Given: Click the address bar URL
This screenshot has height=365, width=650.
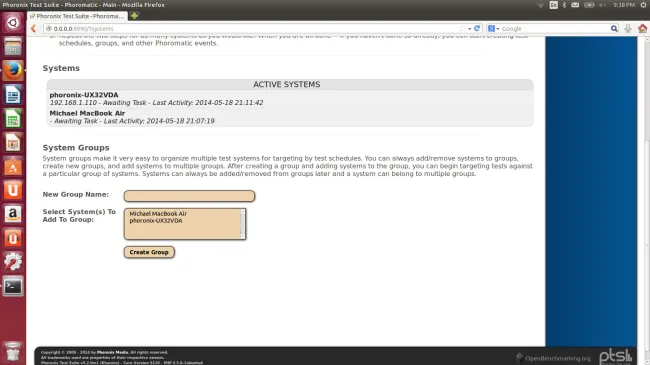Looking at the screenshot, I should (x=83, y=29).
